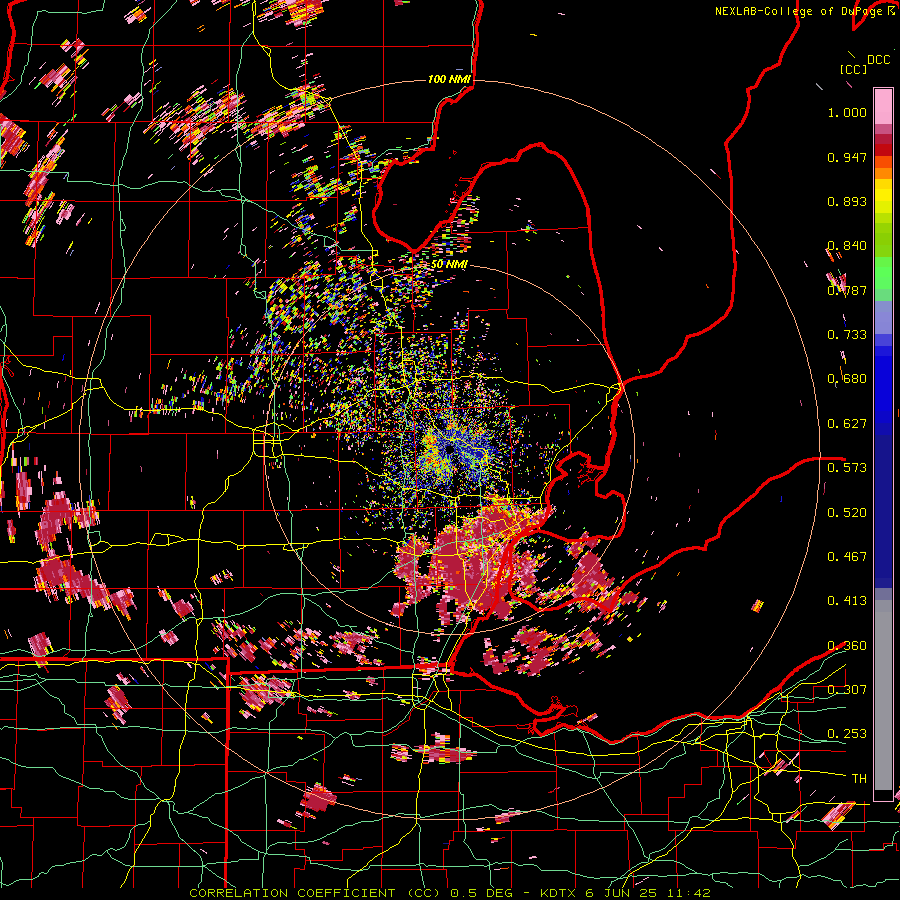Screen dimensions: 900x900
Task: Click the 100 NMI range ring label
Action: pos(448,79)
